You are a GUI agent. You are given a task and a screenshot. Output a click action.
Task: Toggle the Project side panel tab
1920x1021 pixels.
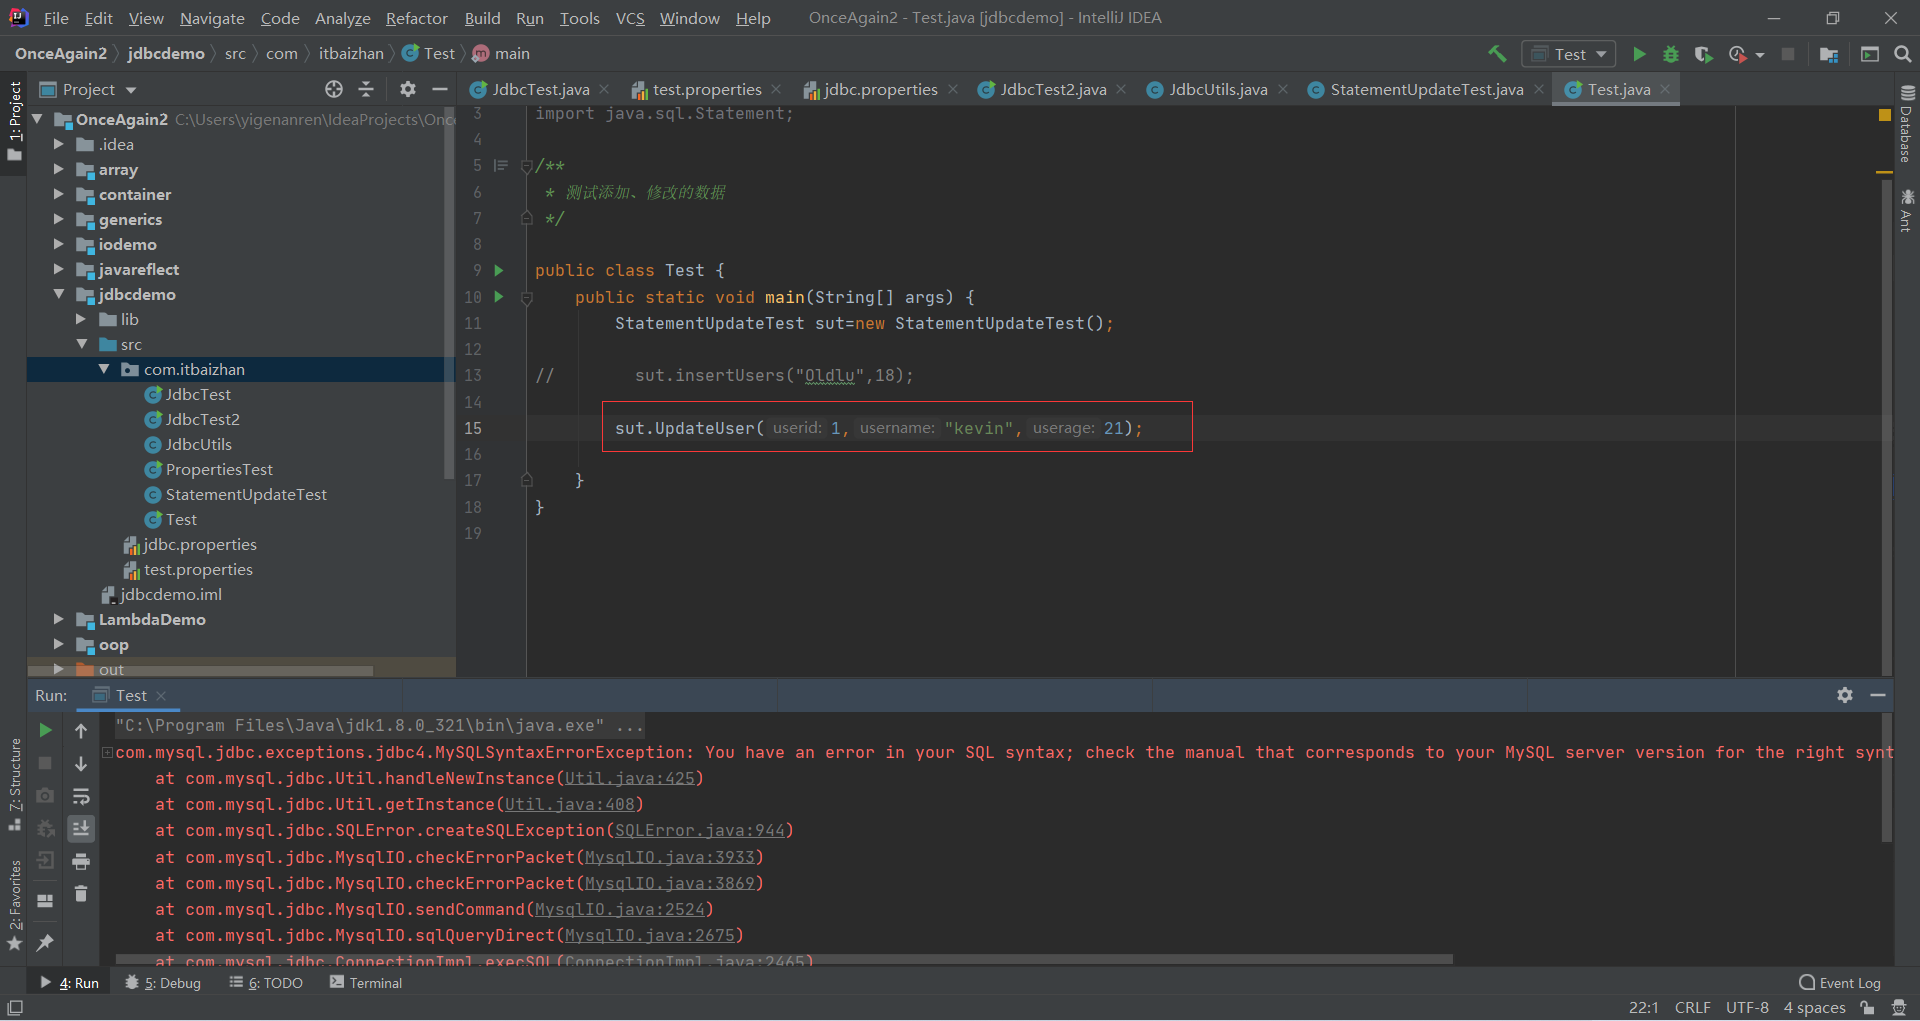tap(14, 120)
